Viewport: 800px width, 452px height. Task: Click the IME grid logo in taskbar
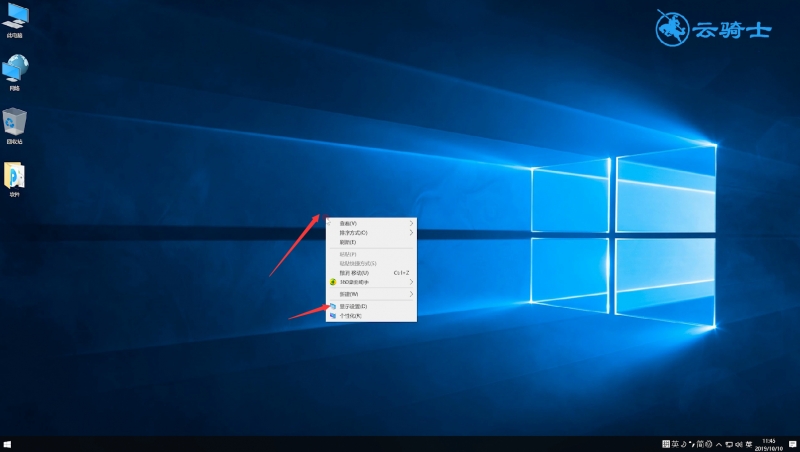(666, 444)
